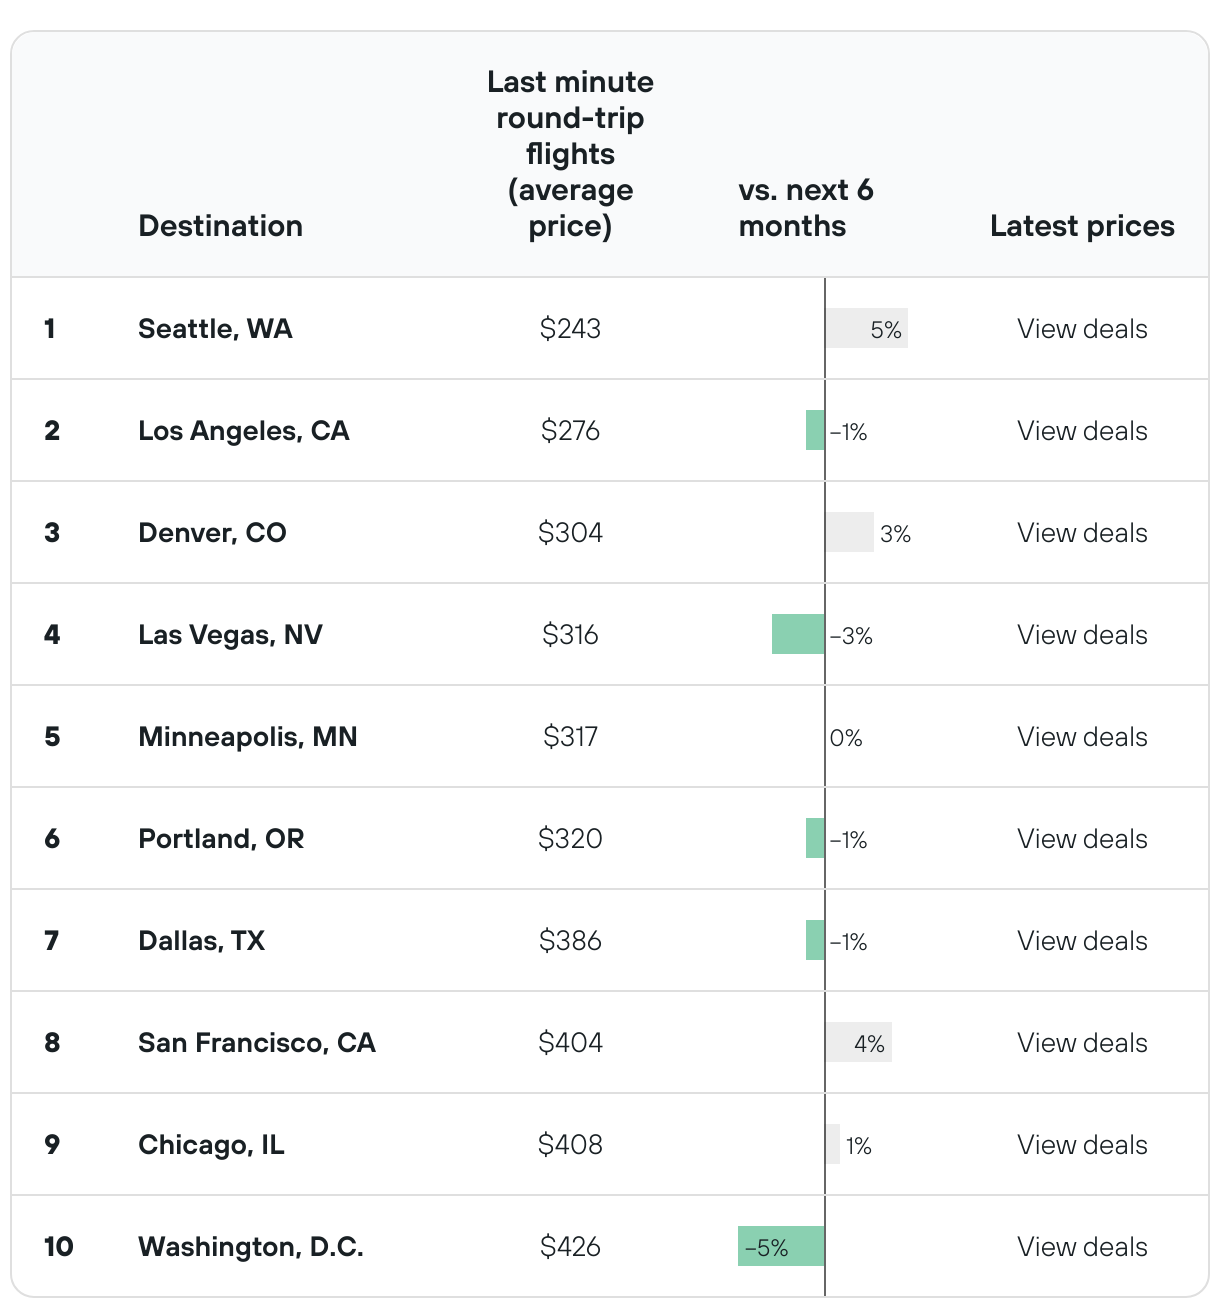
Task: Open View deals for Seattle, WA
Action: tap(1082, 329)
